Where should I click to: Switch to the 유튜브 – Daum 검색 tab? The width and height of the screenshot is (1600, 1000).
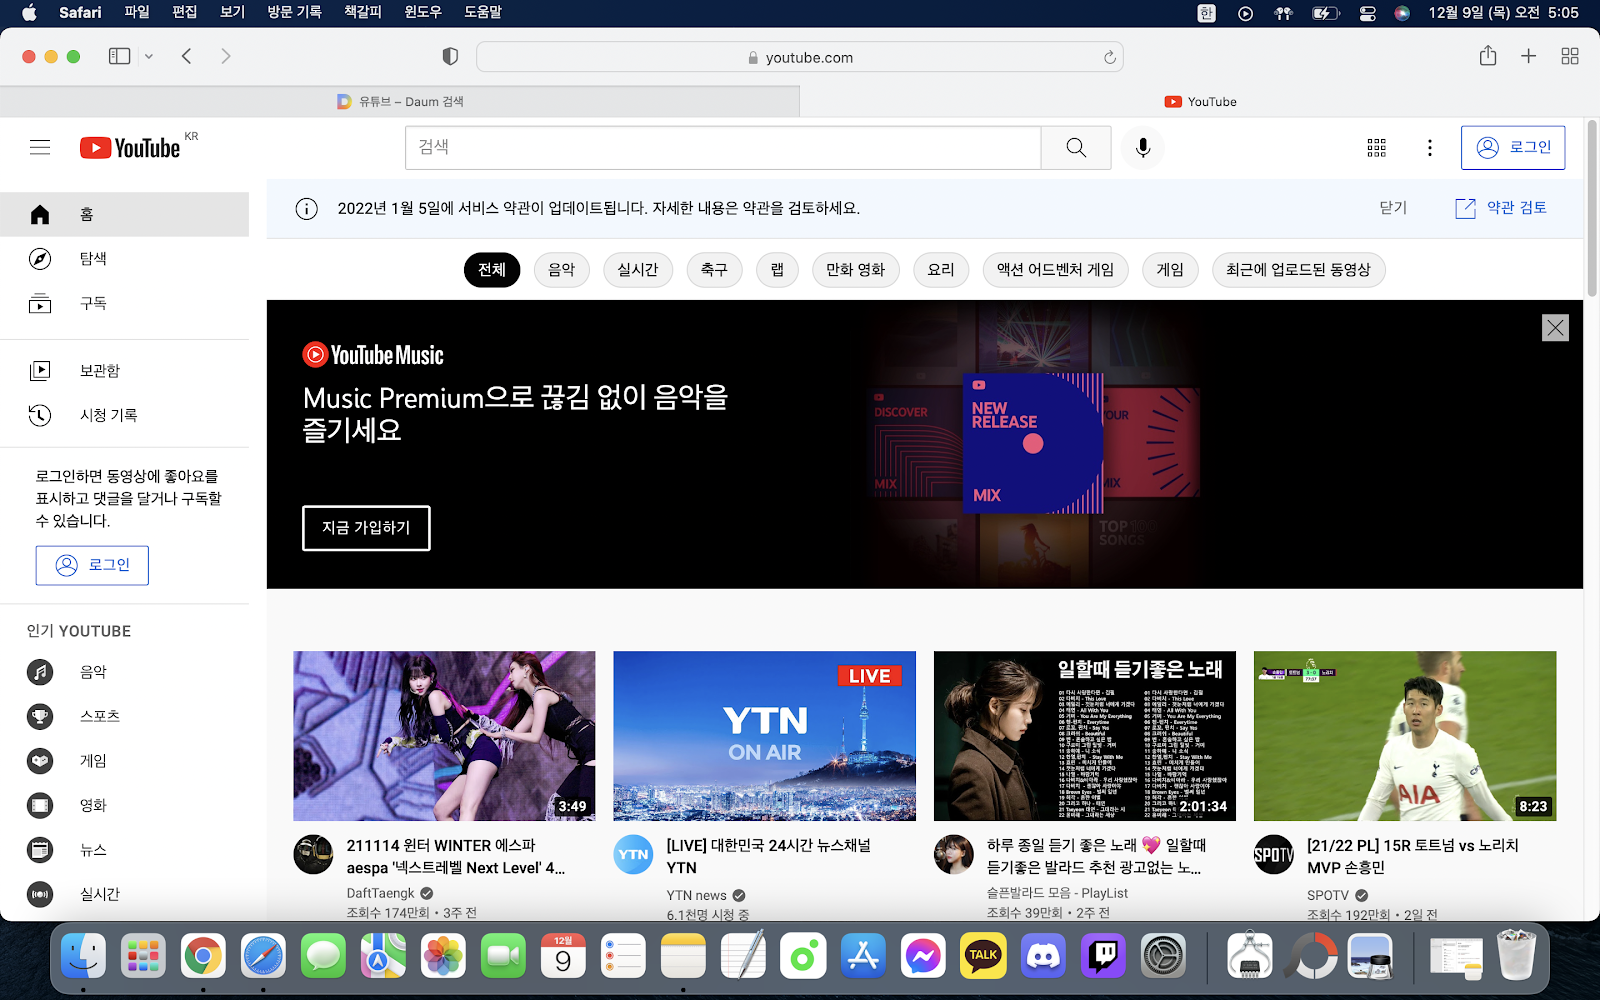tap(400, 101)
